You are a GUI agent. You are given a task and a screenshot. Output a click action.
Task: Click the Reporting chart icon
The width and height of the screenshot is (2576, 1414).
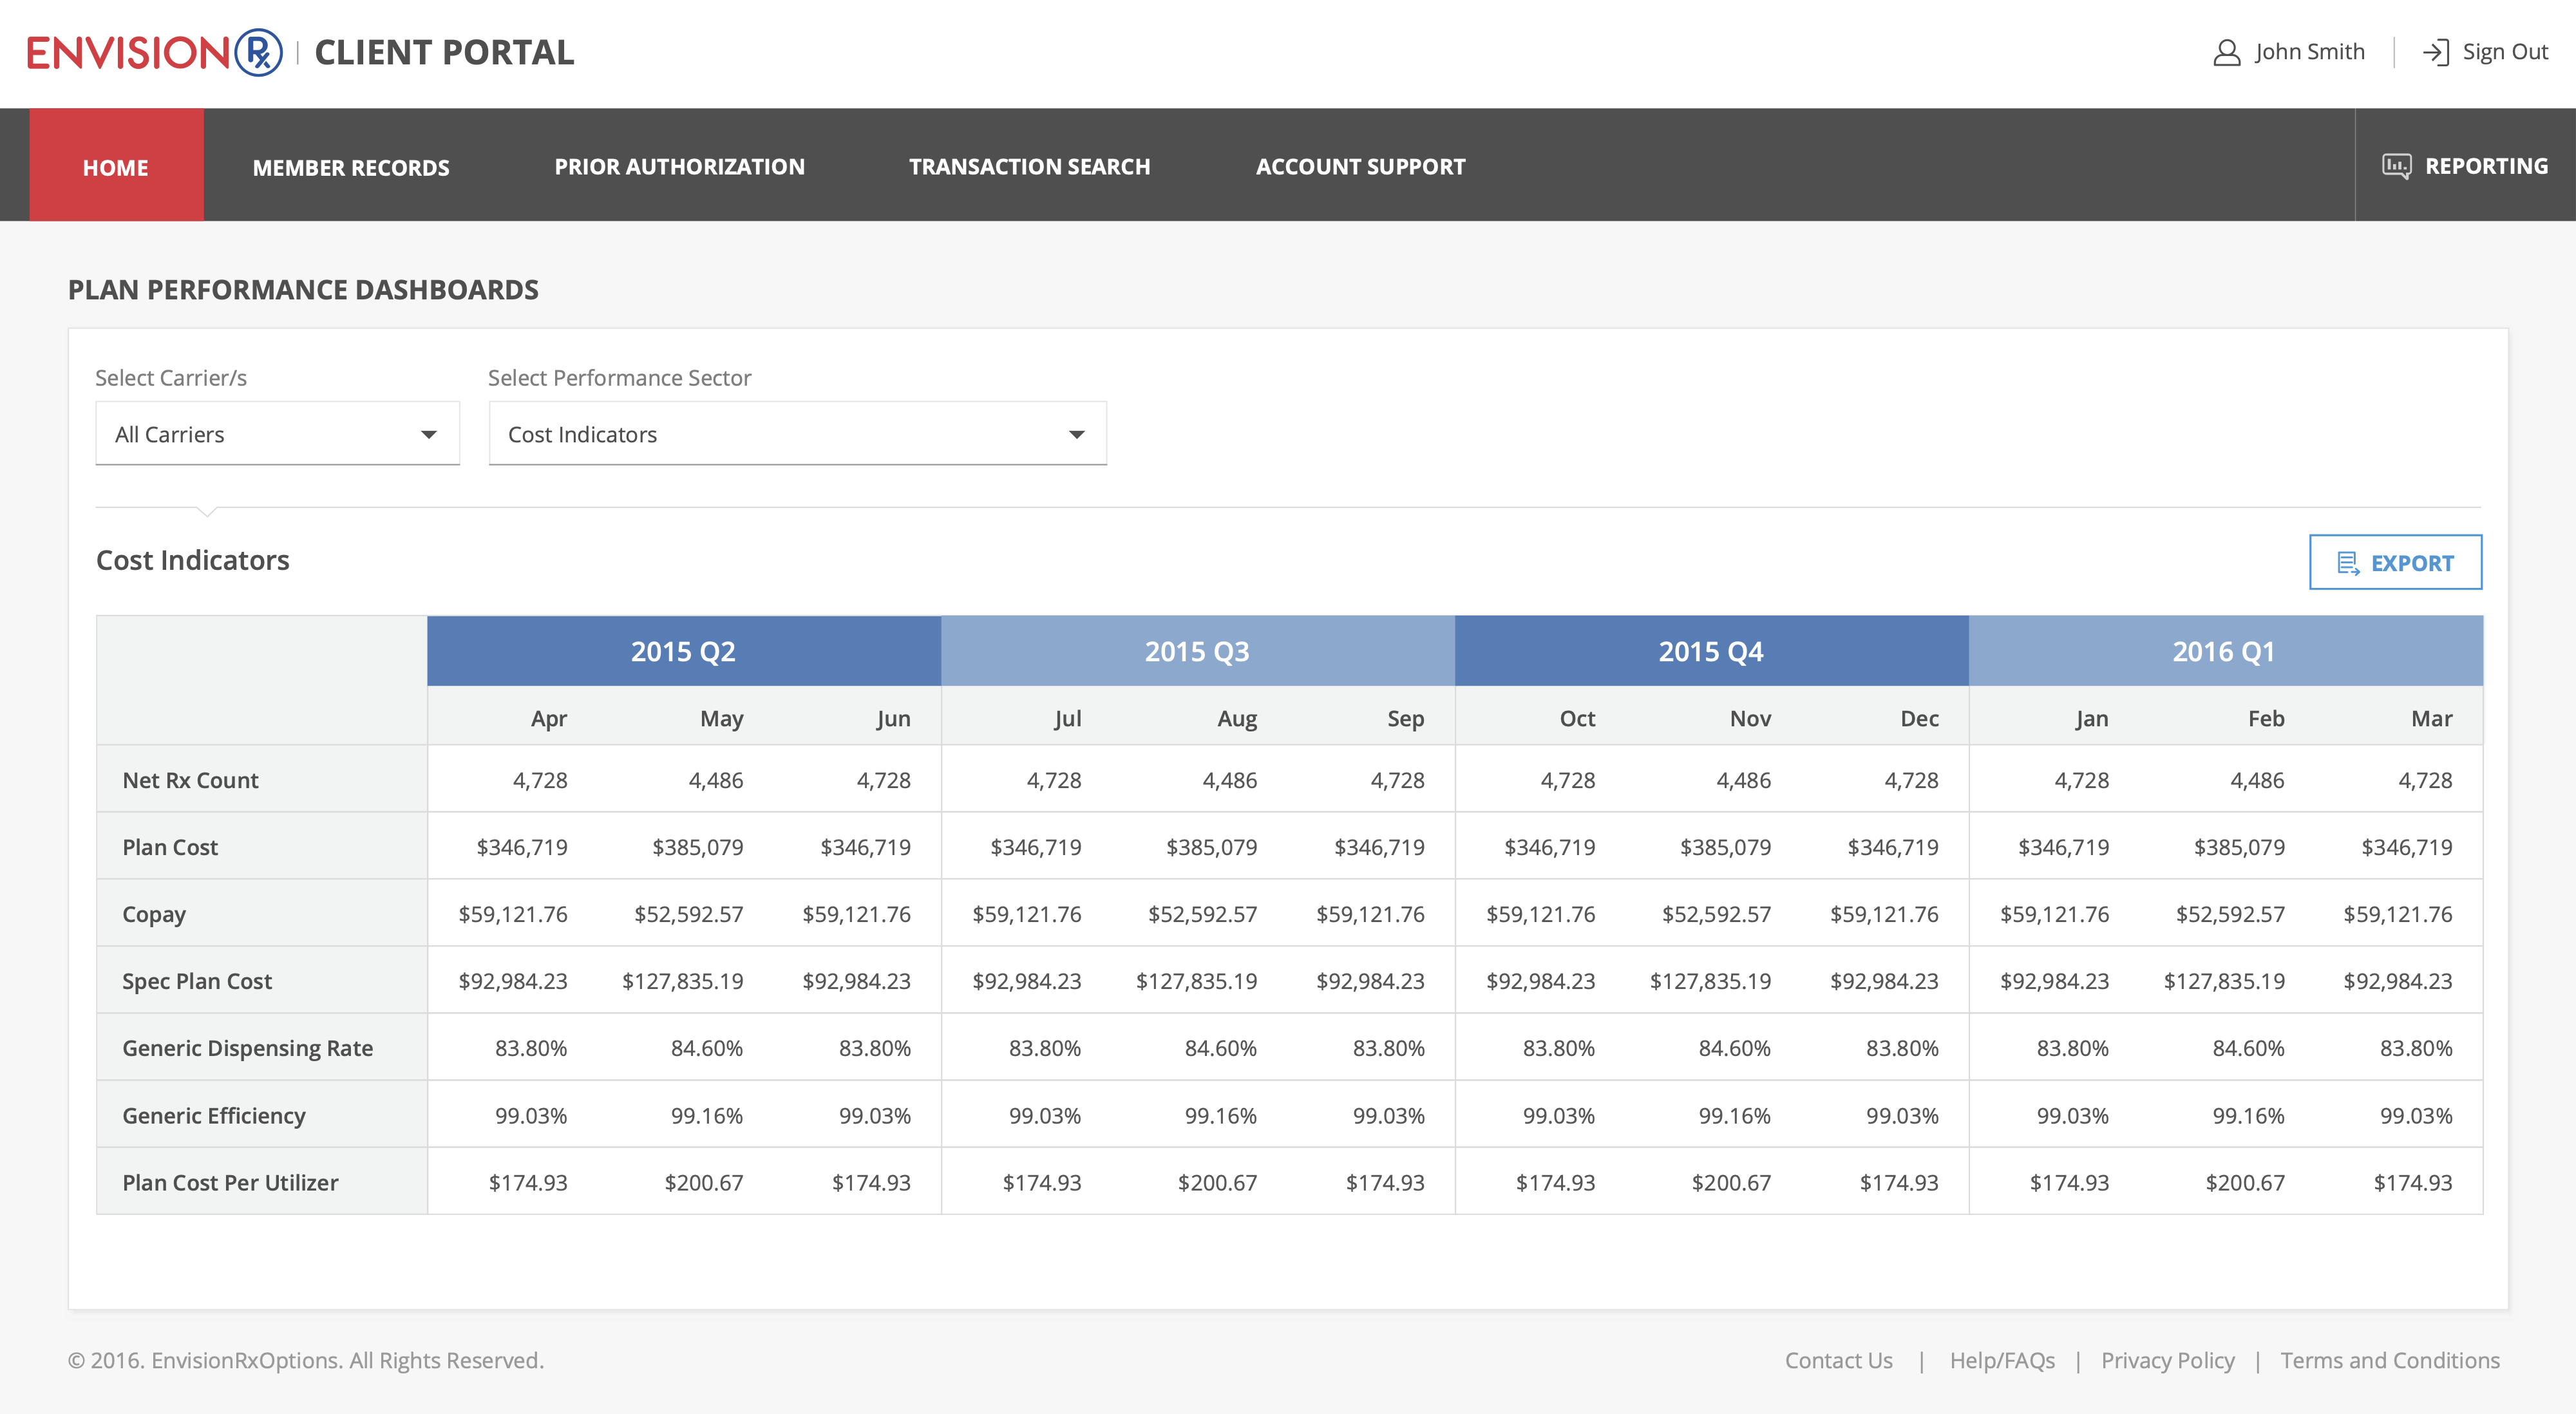click(x=2396, y=166)
